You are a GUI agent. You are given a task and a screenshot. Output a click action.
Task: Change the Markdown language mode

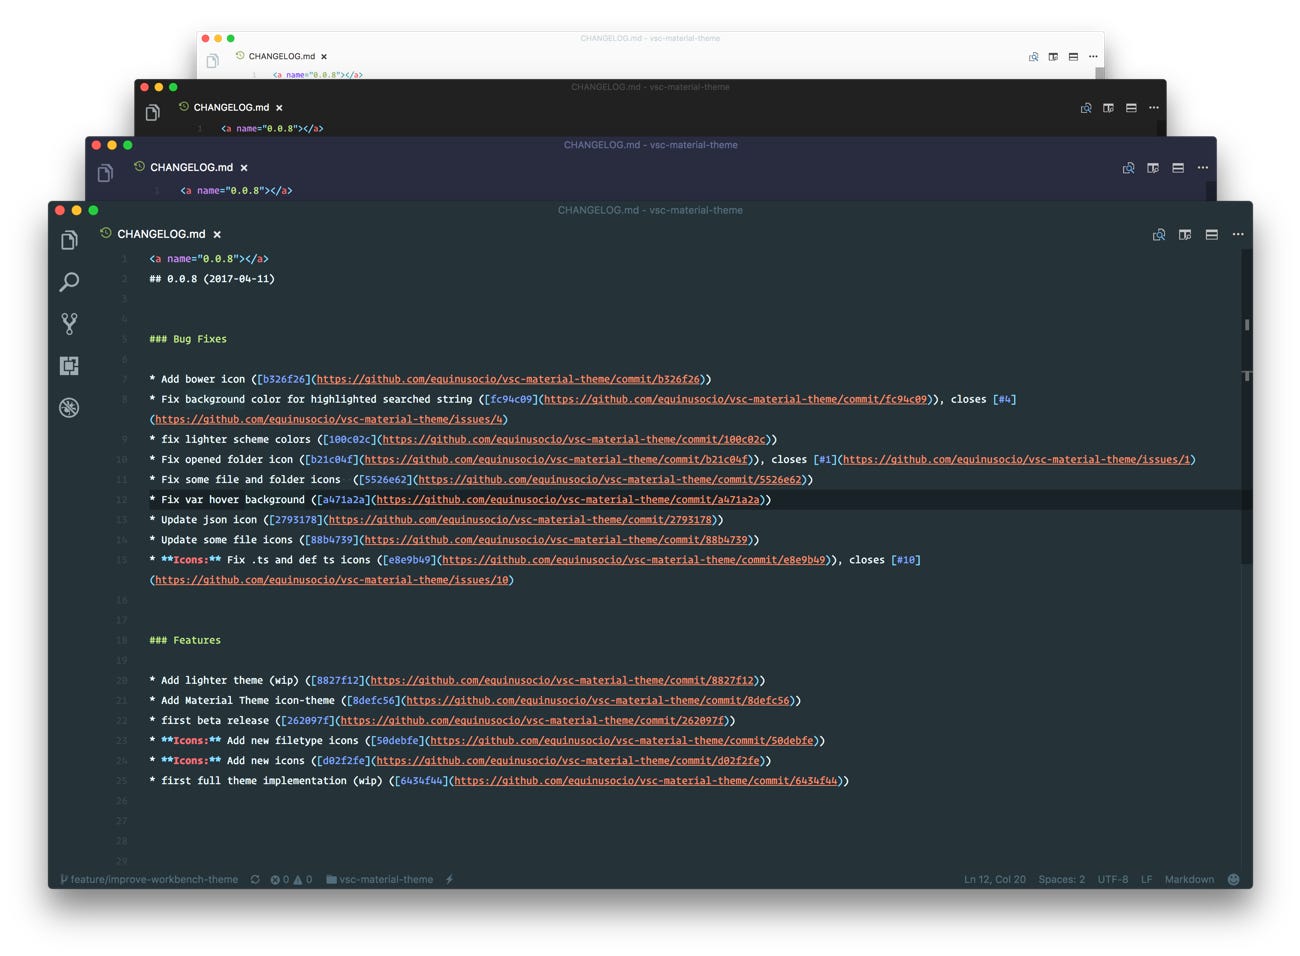click(x=1189, y=880)
